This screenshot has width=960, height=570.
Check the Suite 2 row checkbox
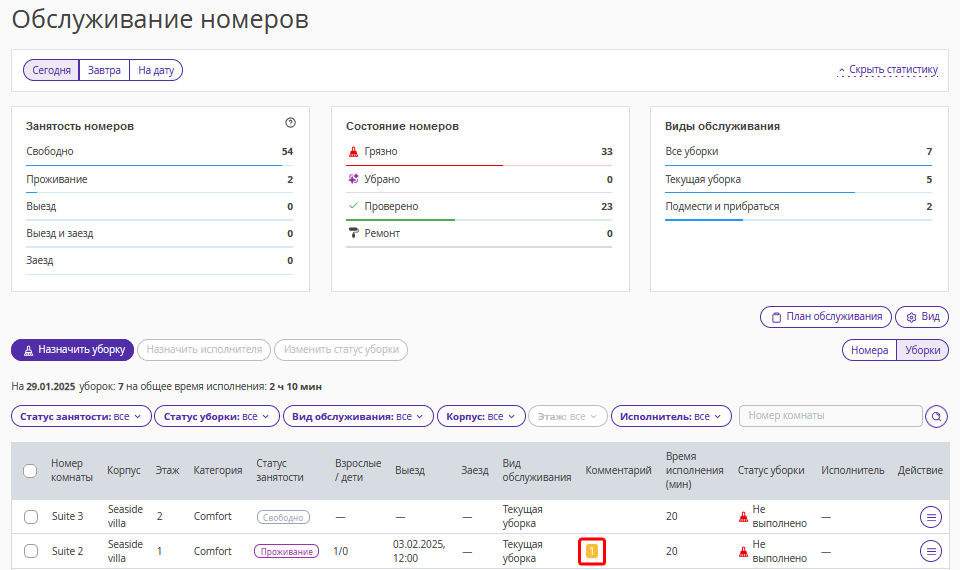pyautogui.click(x=31, y=551)
